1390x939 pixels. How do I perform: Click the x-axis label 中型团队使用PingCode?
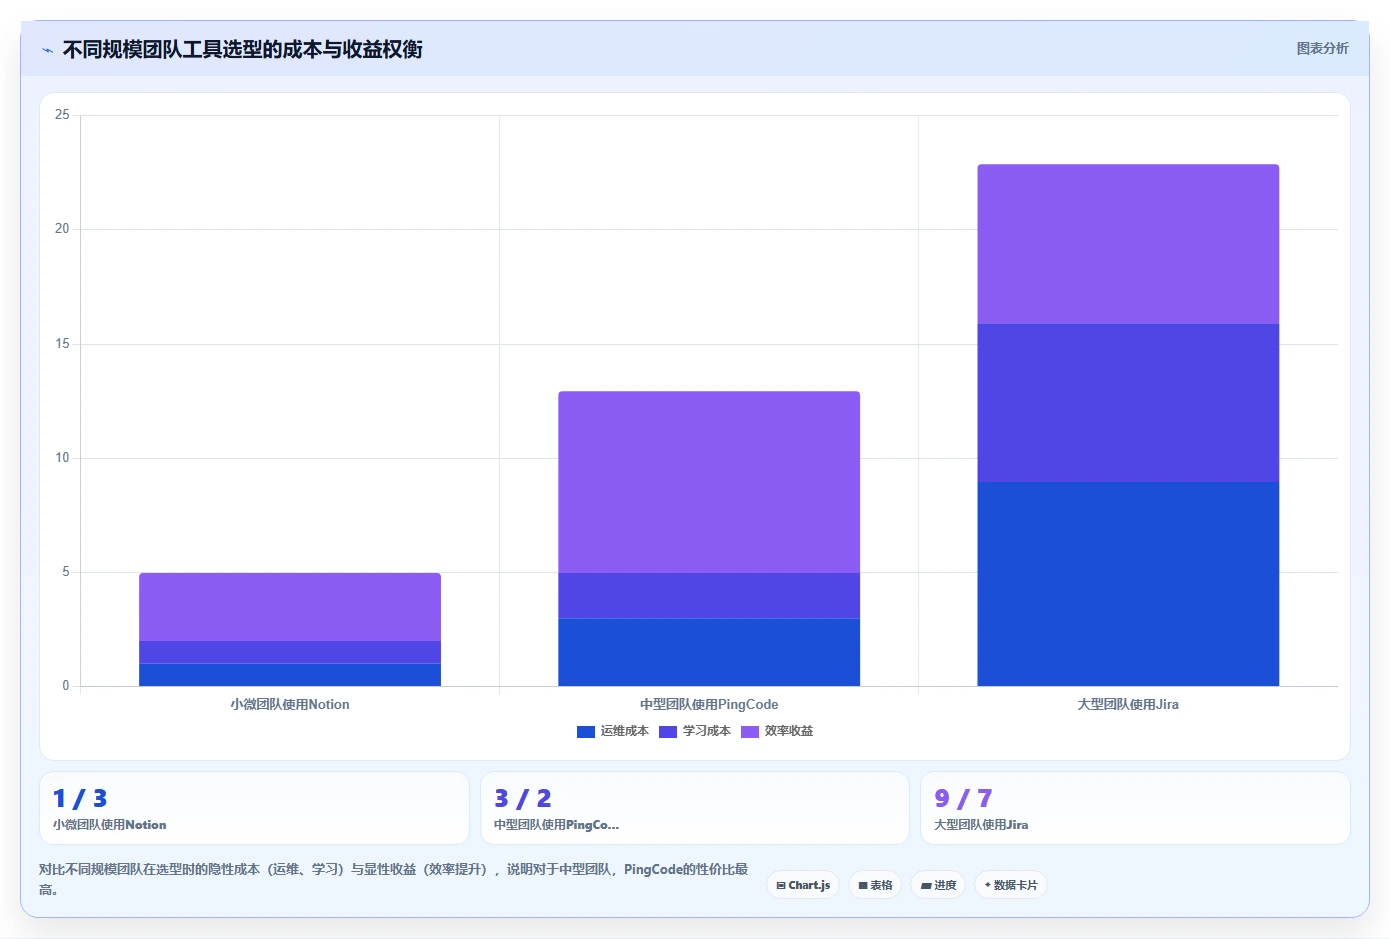coord(709,704)
